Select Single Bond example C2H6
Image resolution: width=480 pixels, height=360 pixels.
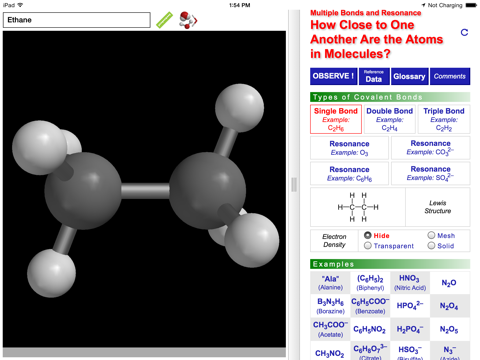point(336,119)
